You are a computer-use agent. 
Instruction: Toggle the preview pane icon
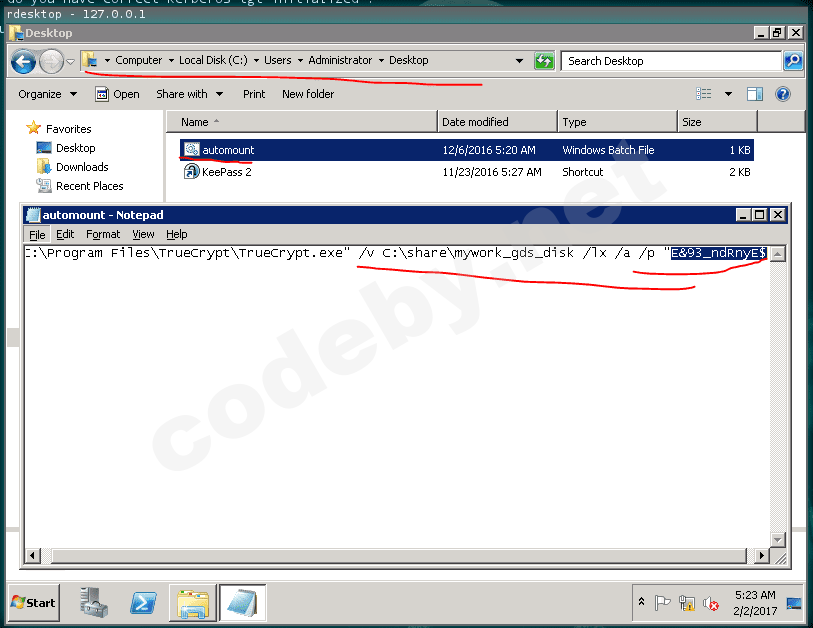(754, 94)
